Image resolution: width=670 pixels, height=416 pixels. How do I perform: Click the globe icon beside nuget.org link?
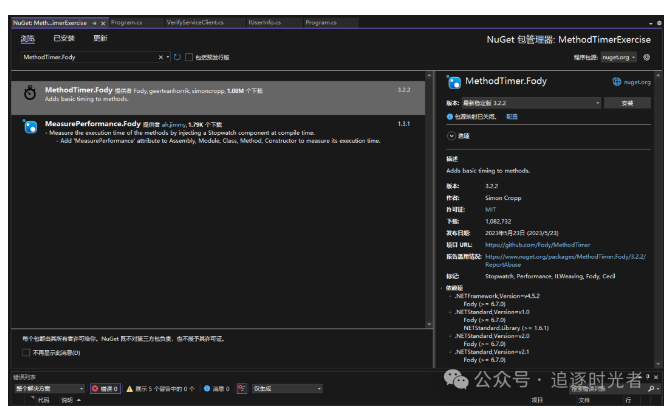click(616, 82)
